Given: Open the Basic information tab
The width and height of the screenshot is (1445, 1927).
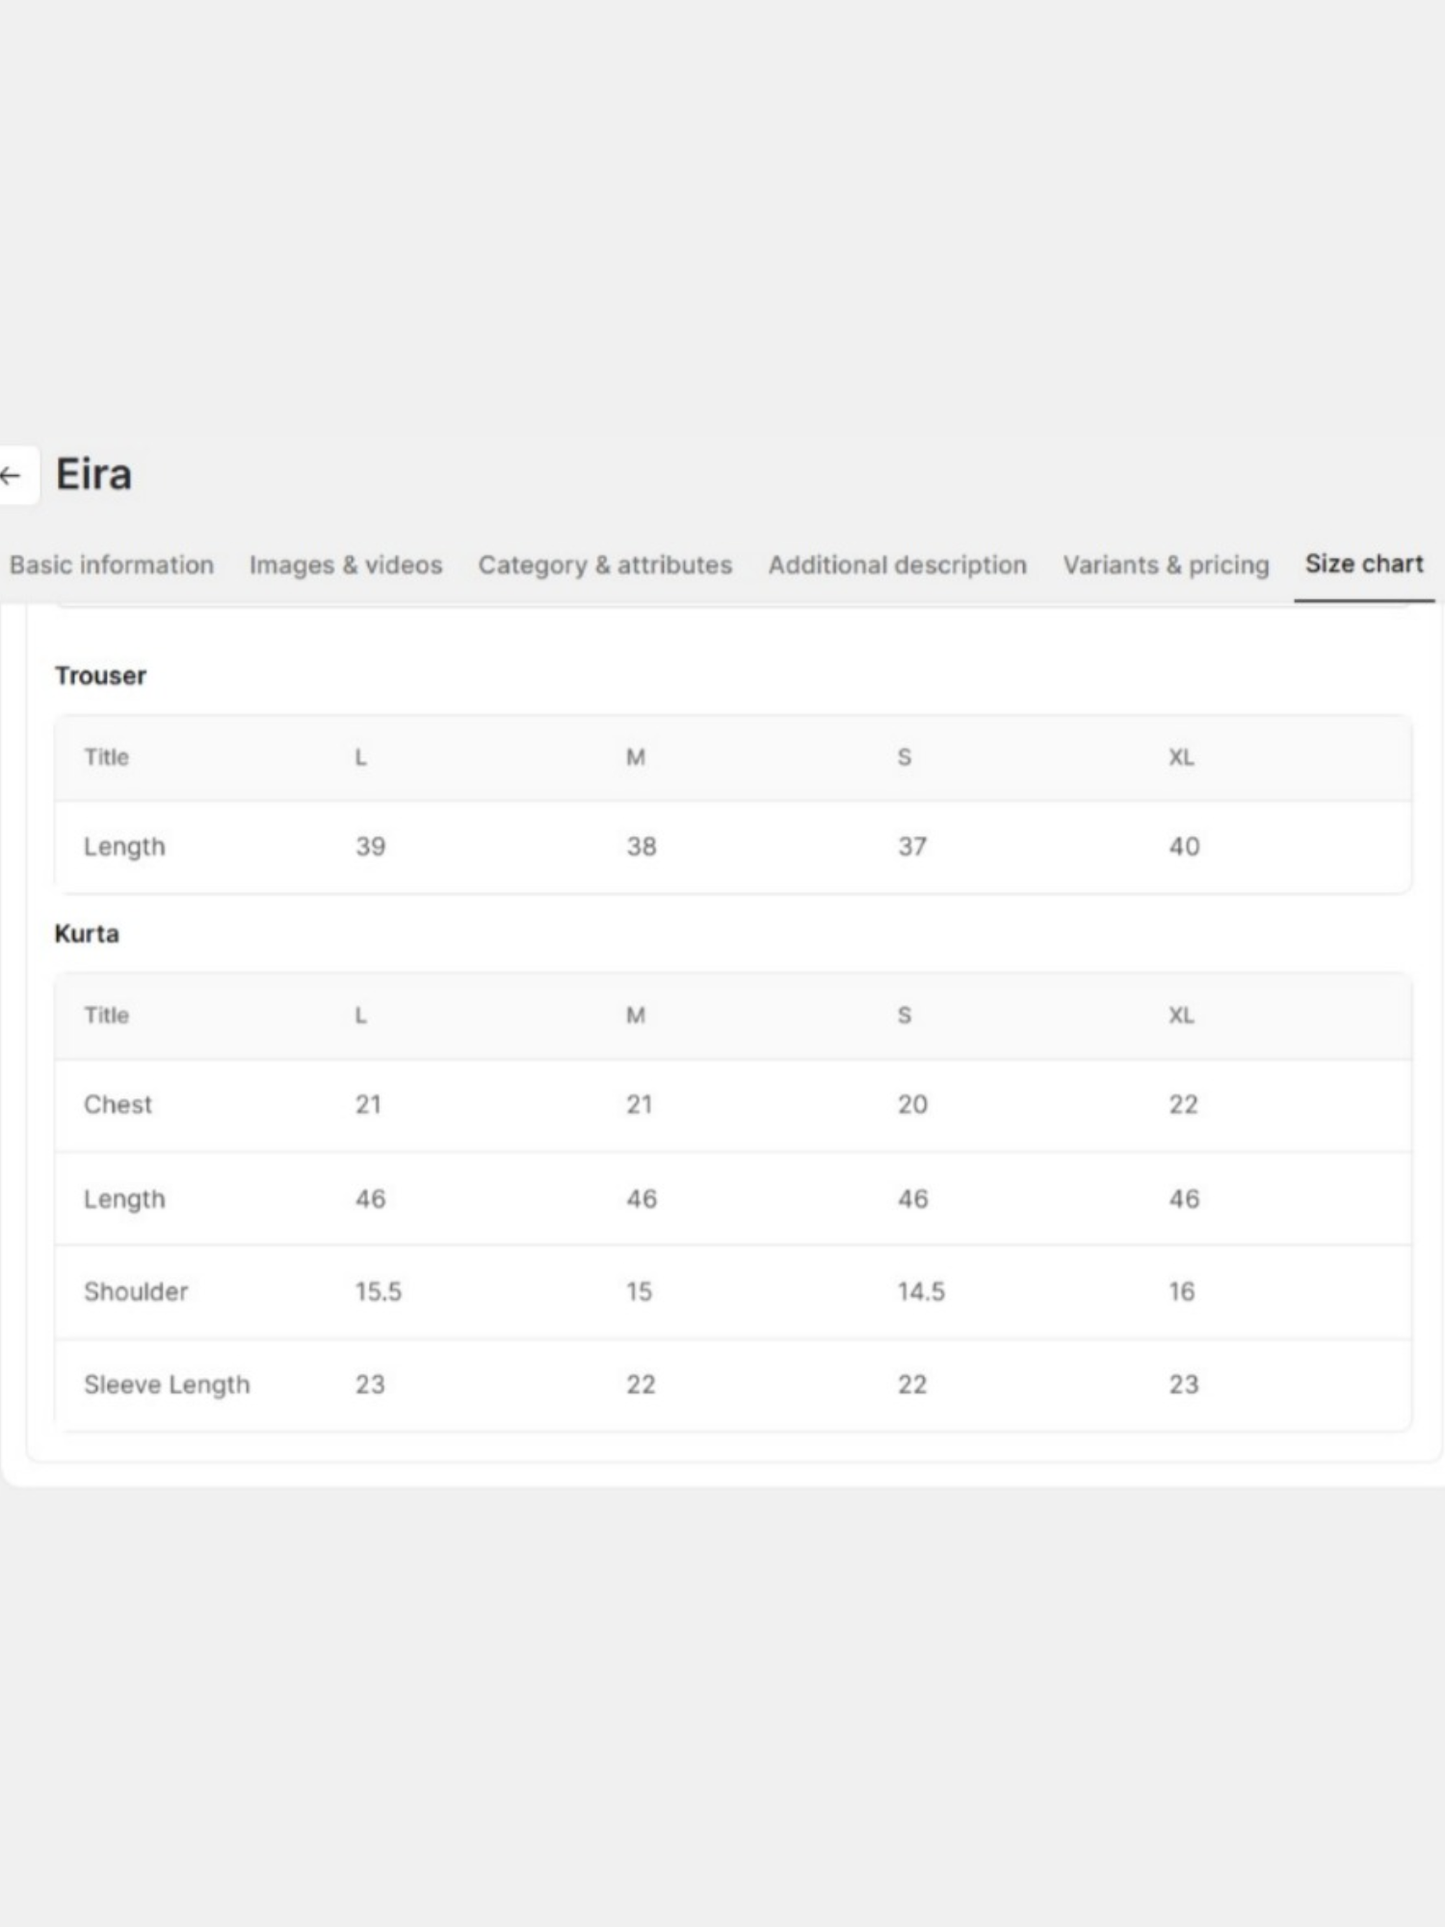Looking at the screenshot, I should [x=112, y=565].
